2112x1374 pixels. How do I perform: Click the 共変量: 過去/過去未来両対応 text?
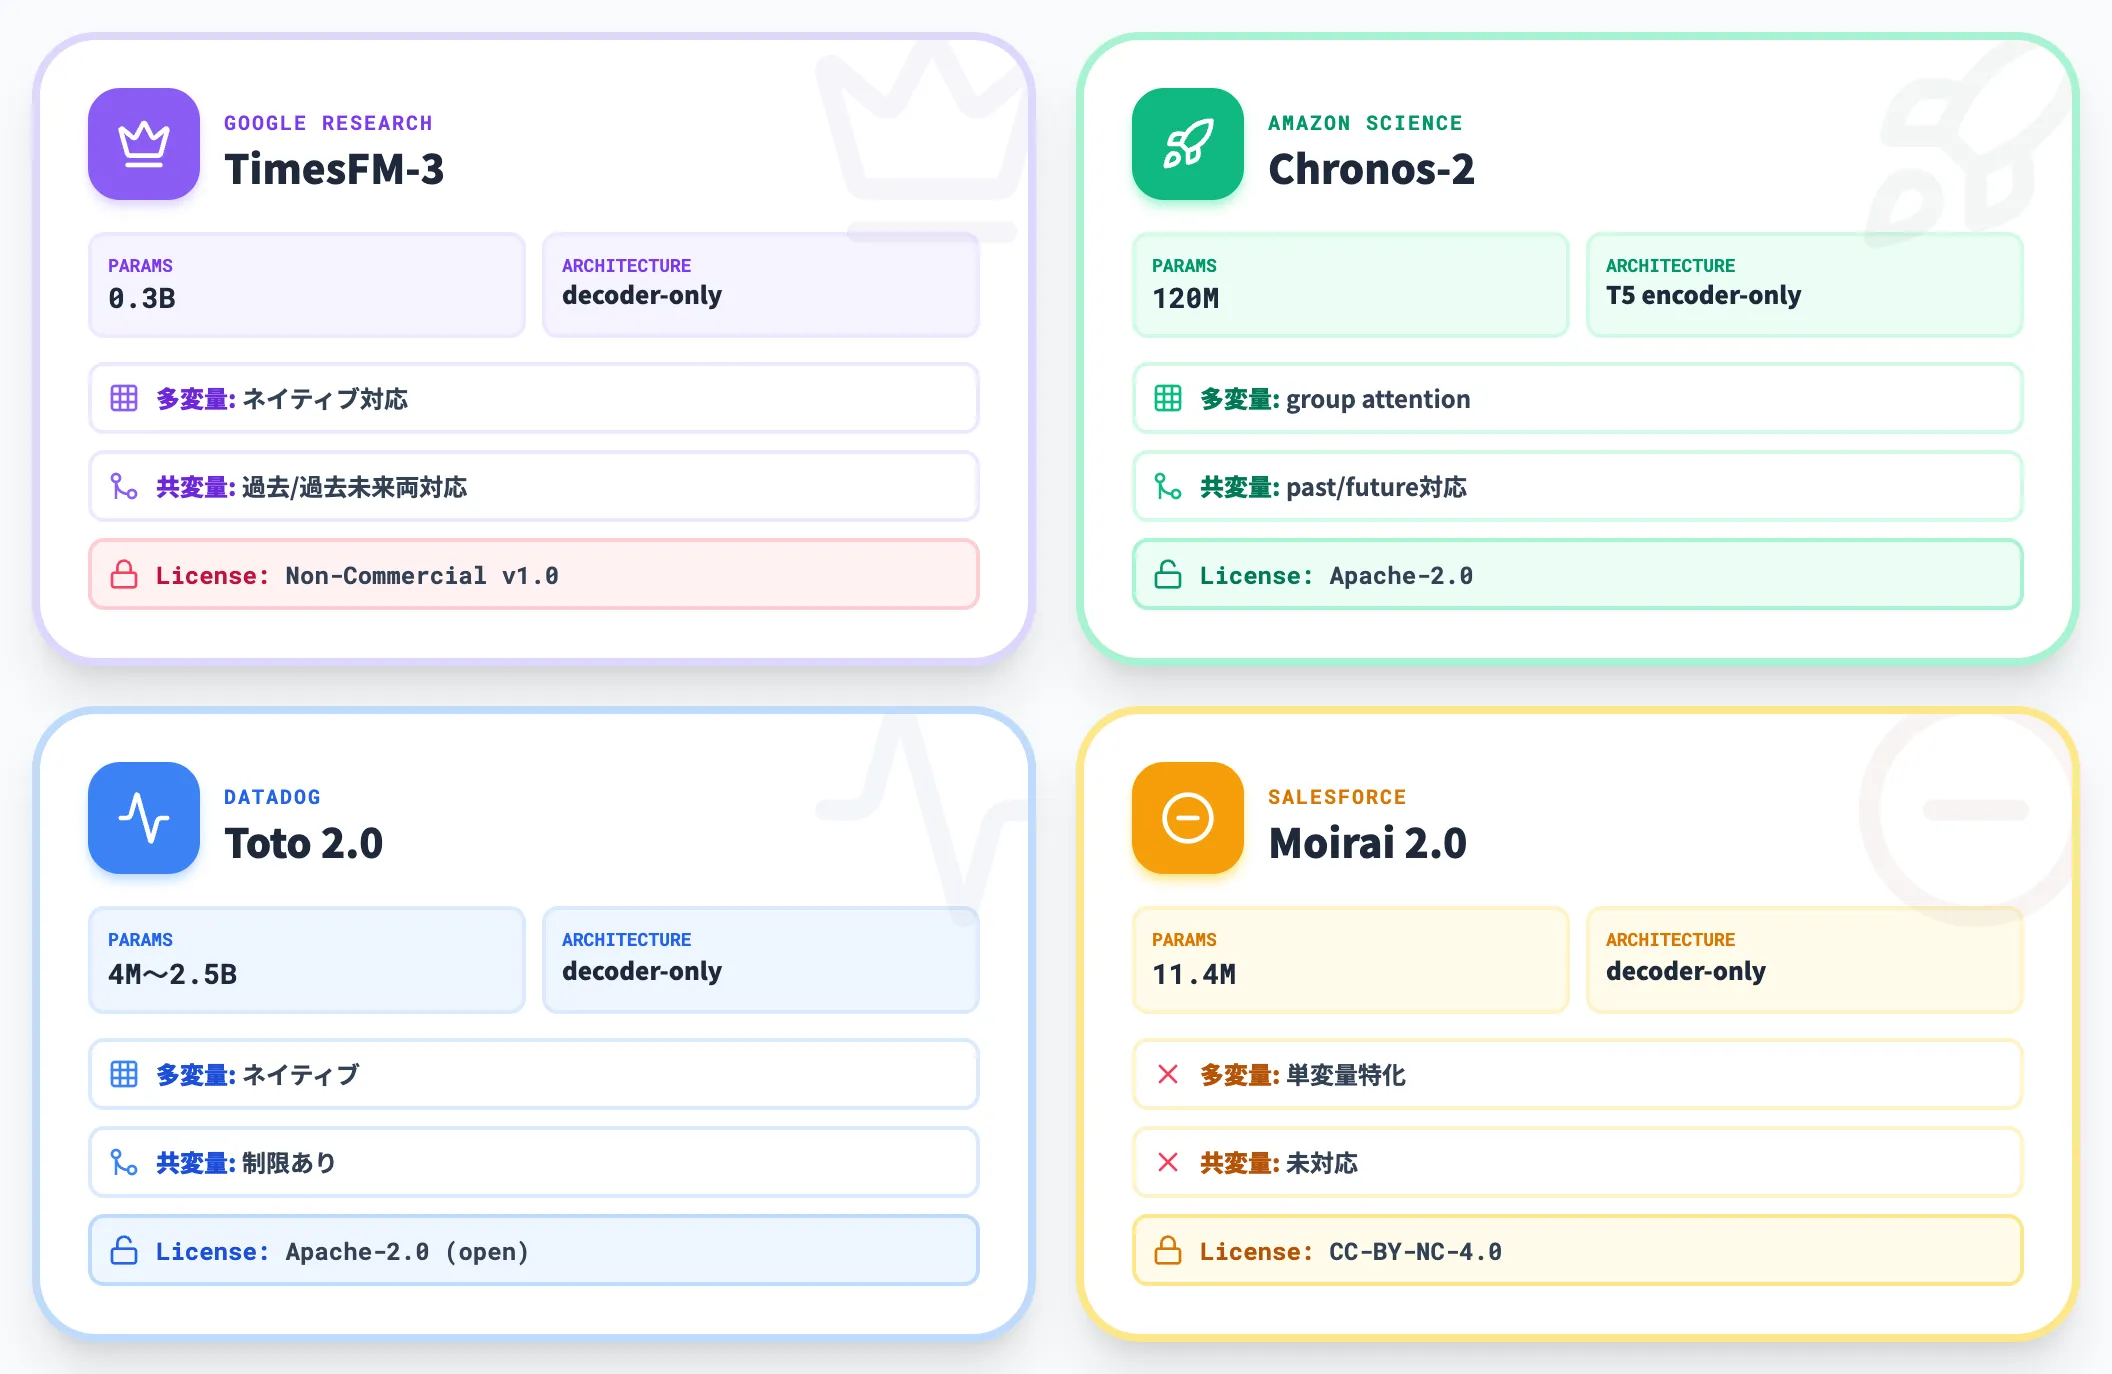coord(311,487)
